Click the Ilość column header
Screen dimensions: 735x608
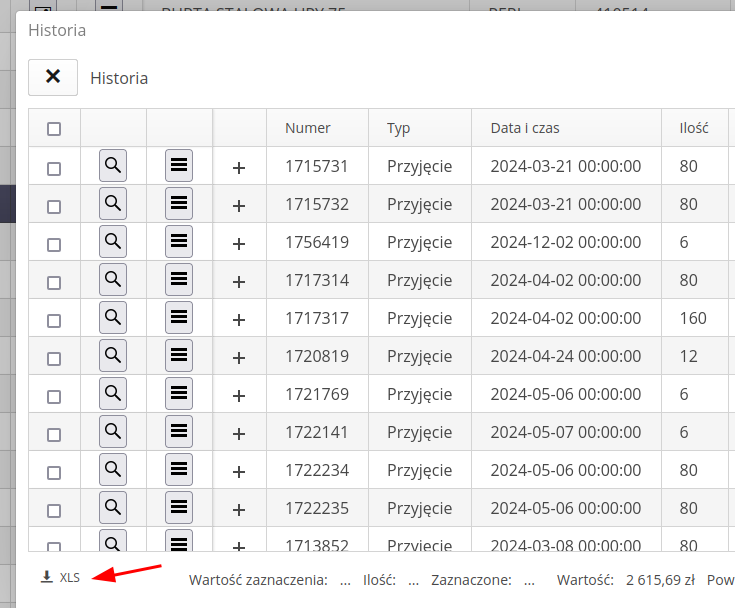[694, 128]
